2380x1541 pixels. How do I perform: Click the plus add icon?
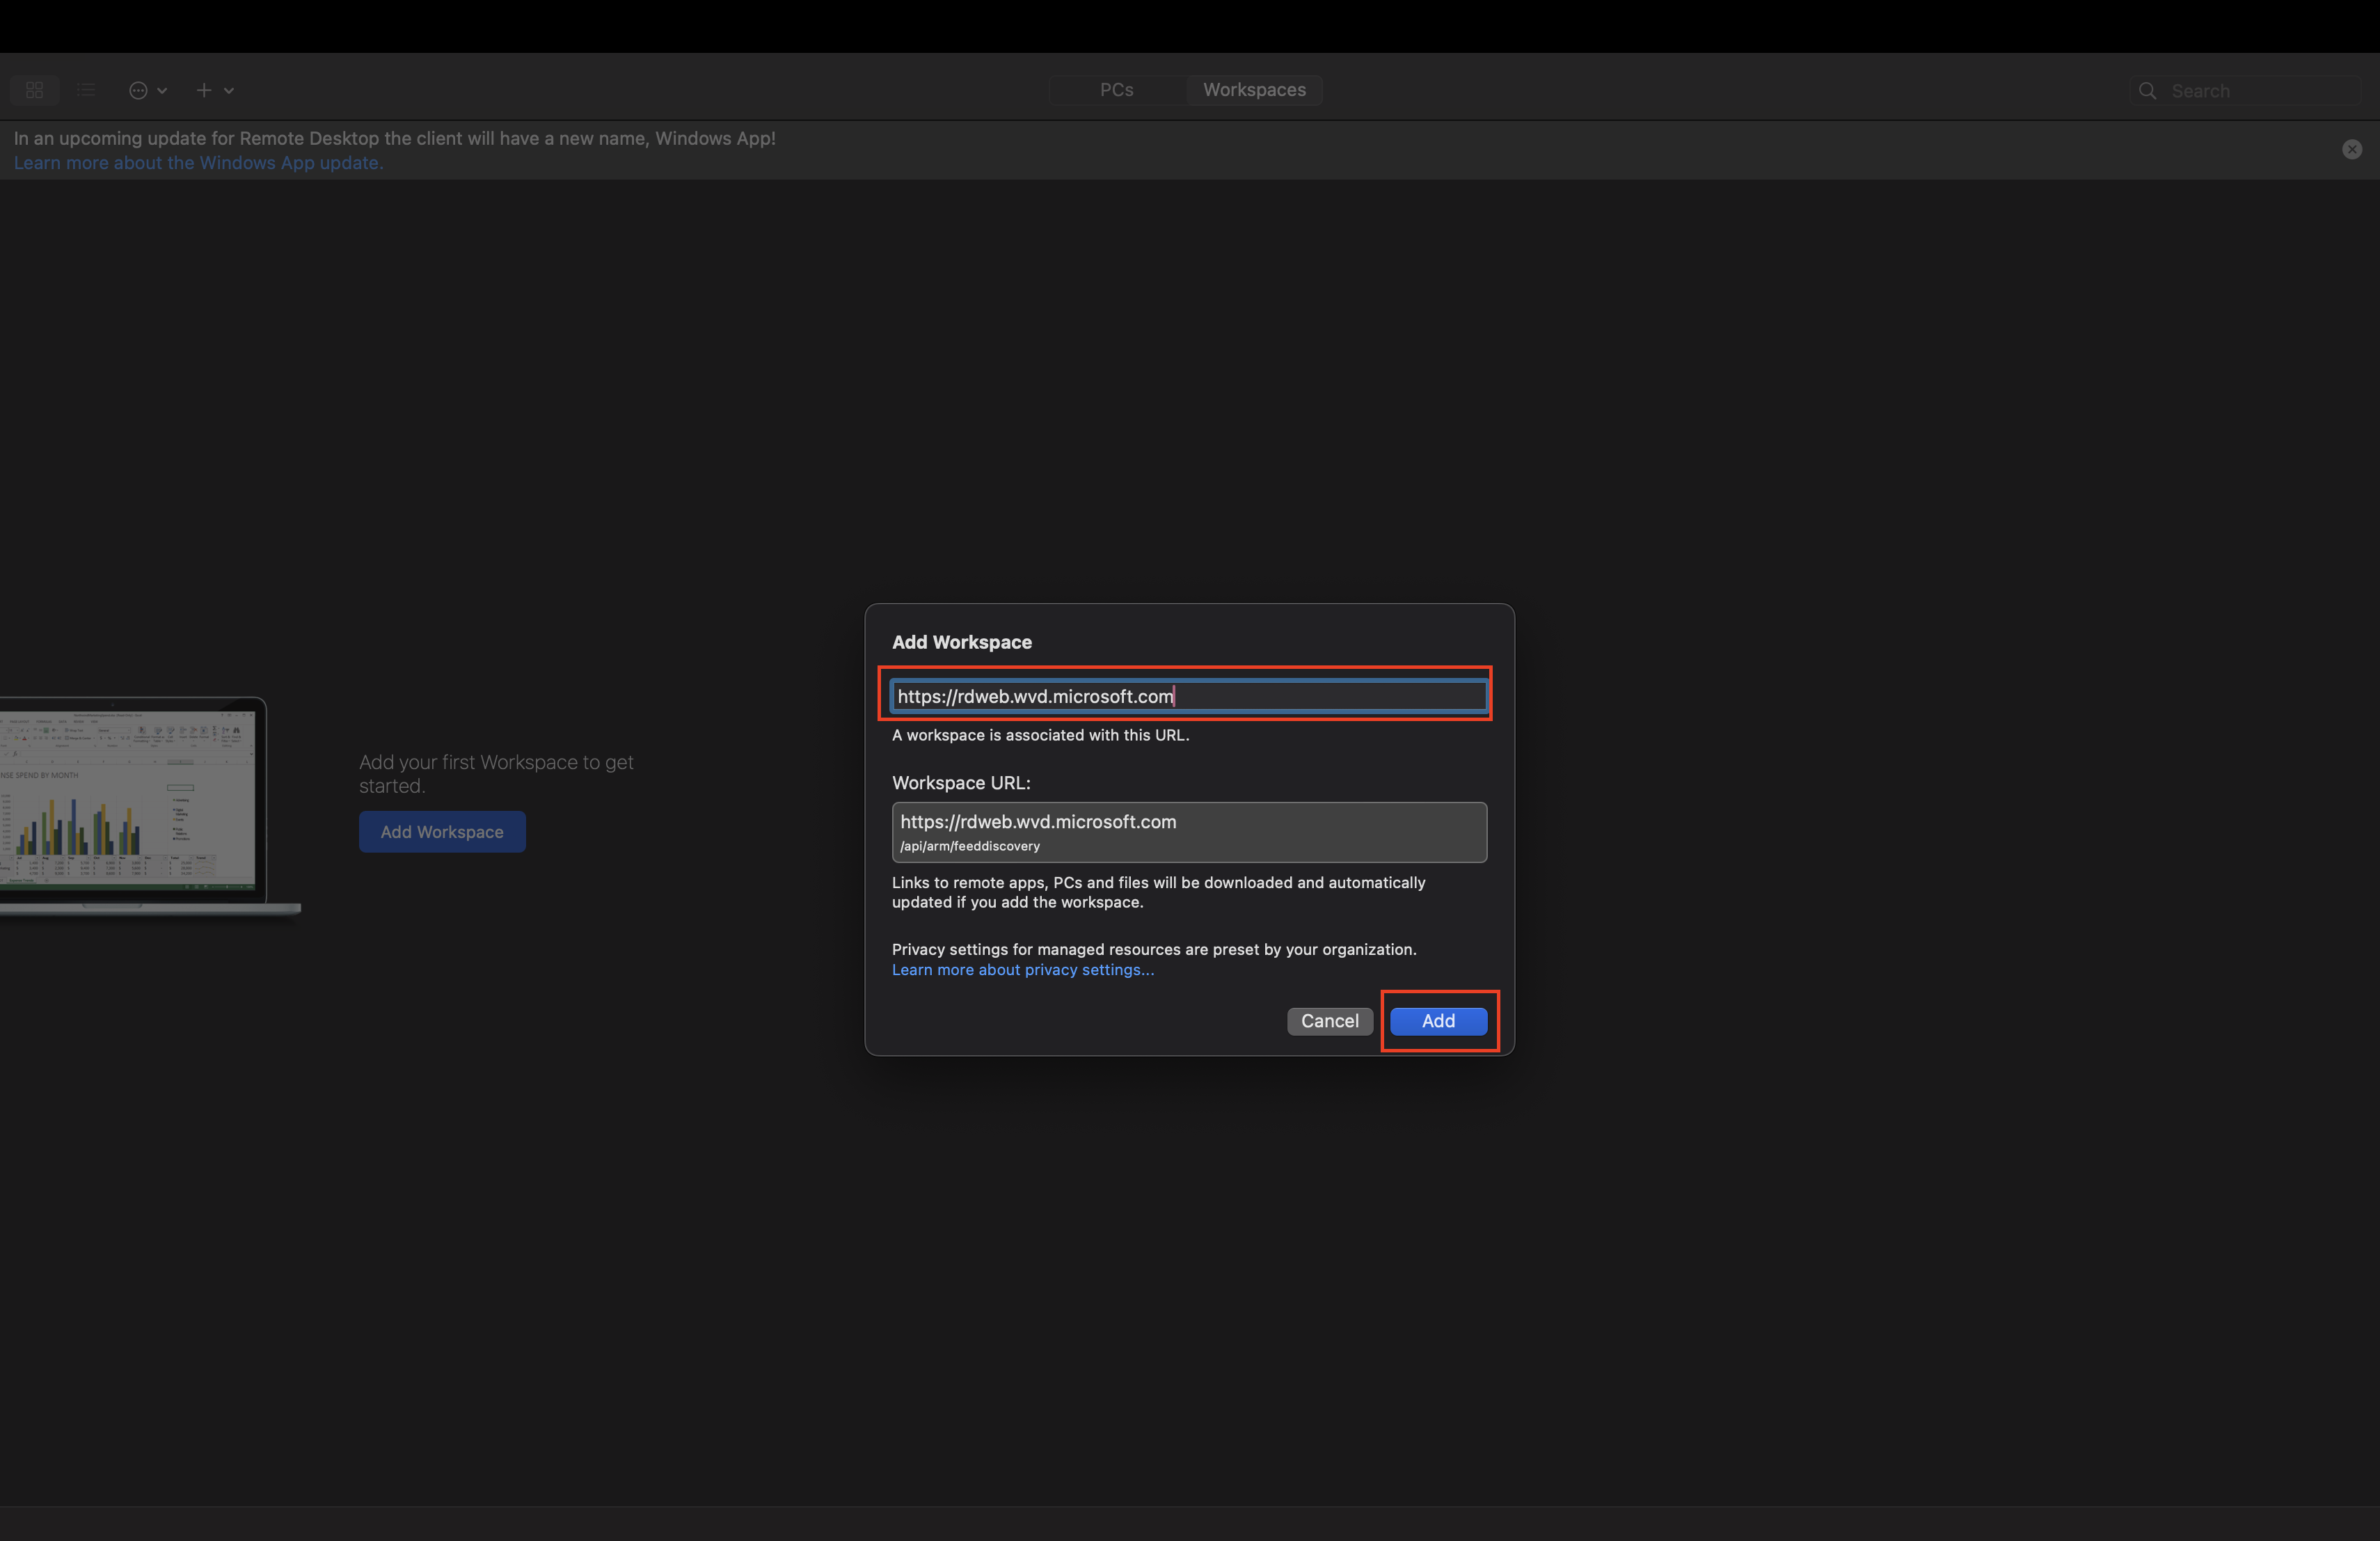click(204, 90)
